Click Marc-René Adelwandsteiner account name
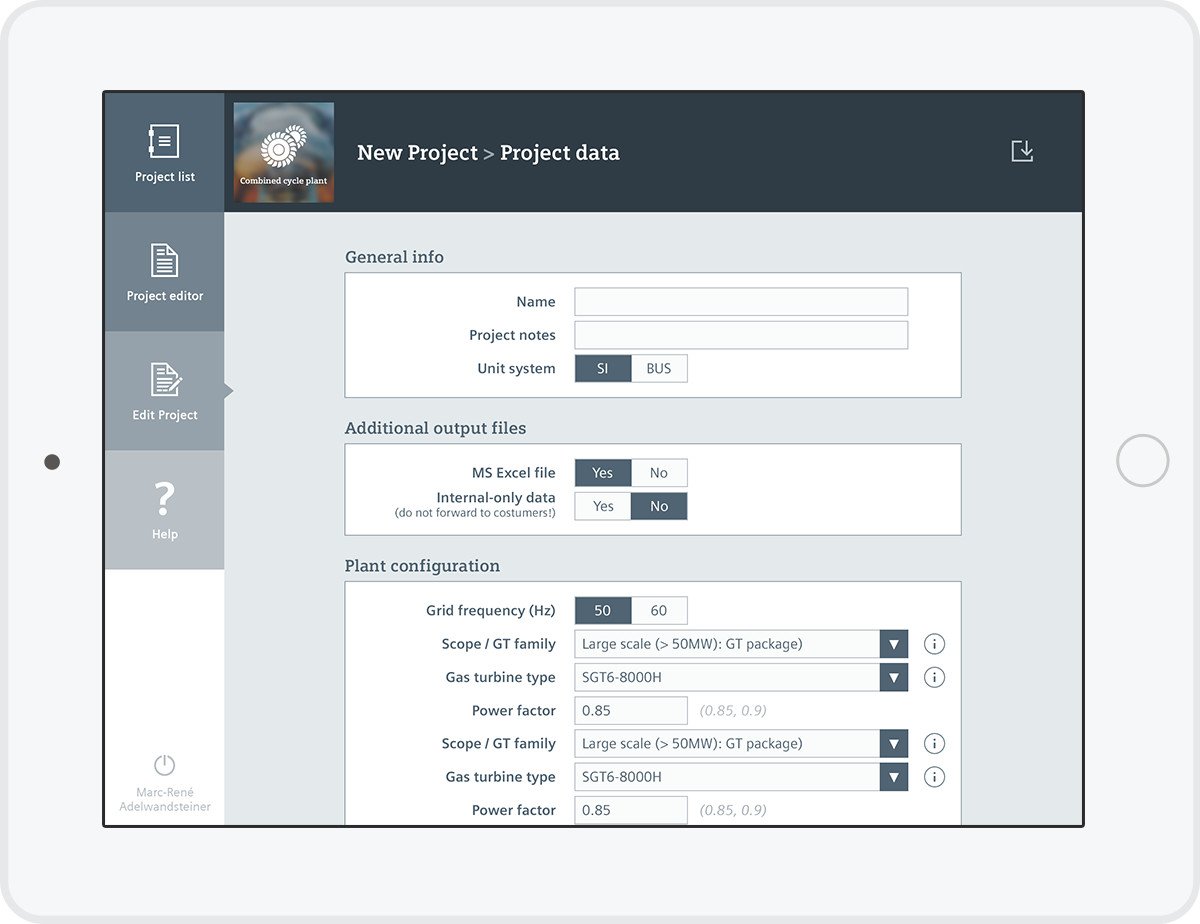Image resolution: width=1200 pixels, height=924 pixels. coord(164,798)
